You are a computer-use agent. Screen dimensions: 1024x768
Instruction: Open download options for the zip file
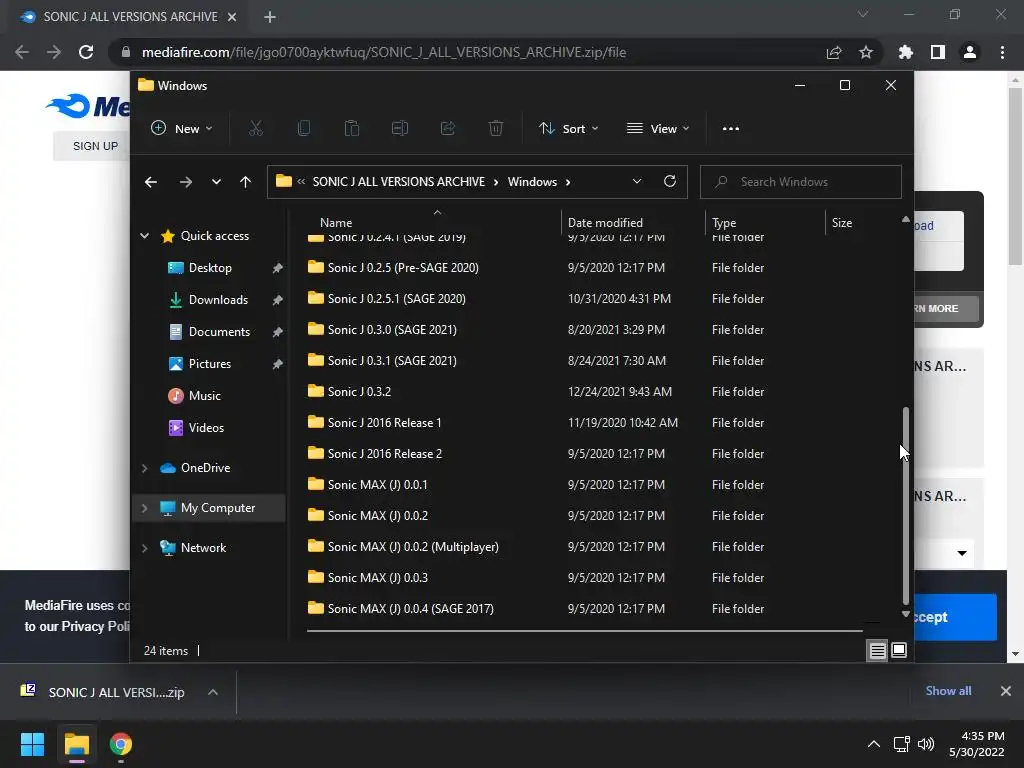pos(213,692)
